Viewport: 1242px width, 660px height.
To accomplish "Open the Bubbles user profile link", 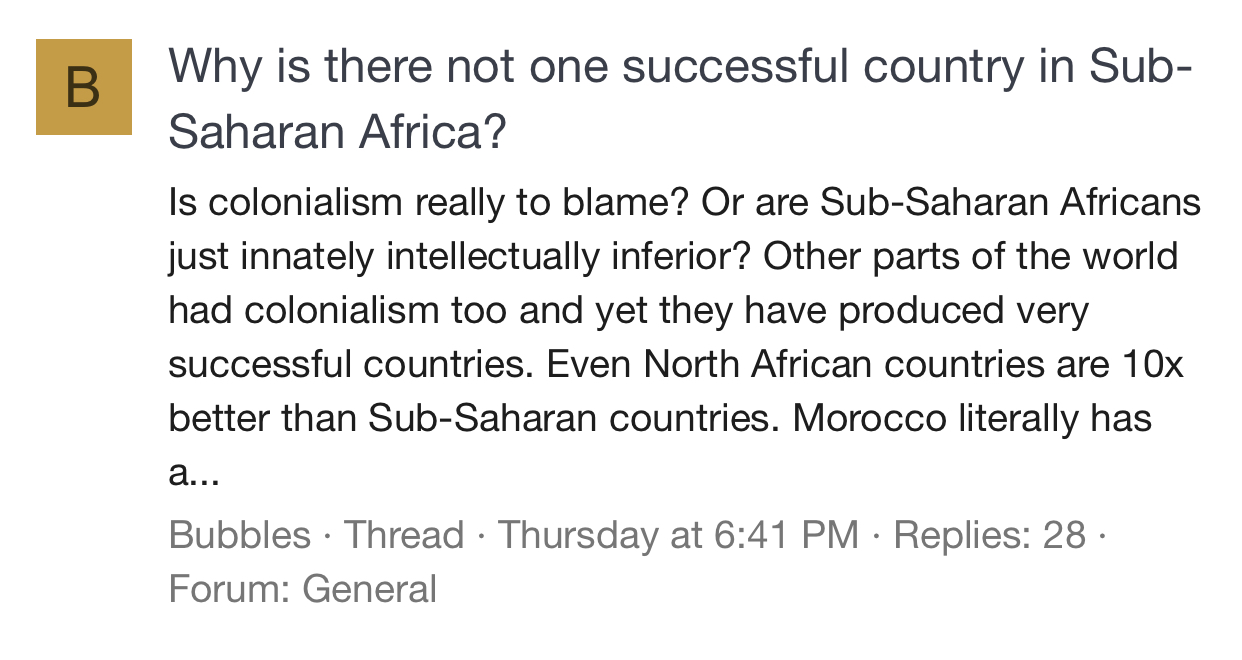I will (x=239, y=535).
